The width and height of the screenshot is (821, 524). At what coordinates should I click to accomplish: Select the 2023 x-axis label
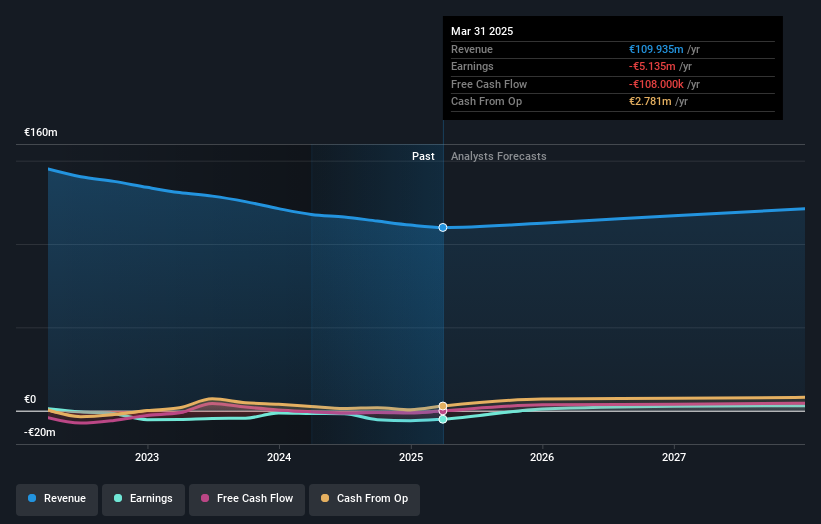tap(147, 458)
